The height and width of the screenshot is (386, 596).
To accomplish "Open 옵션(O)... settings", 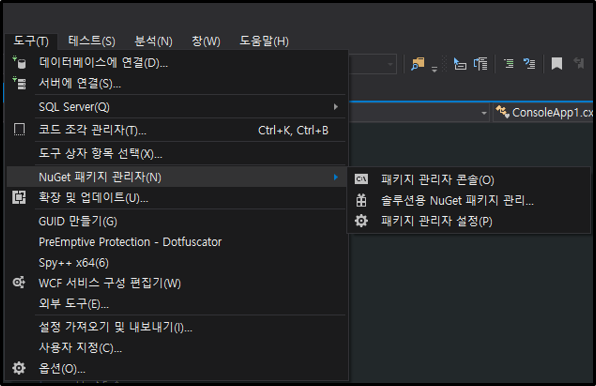I will click(177, 369).
